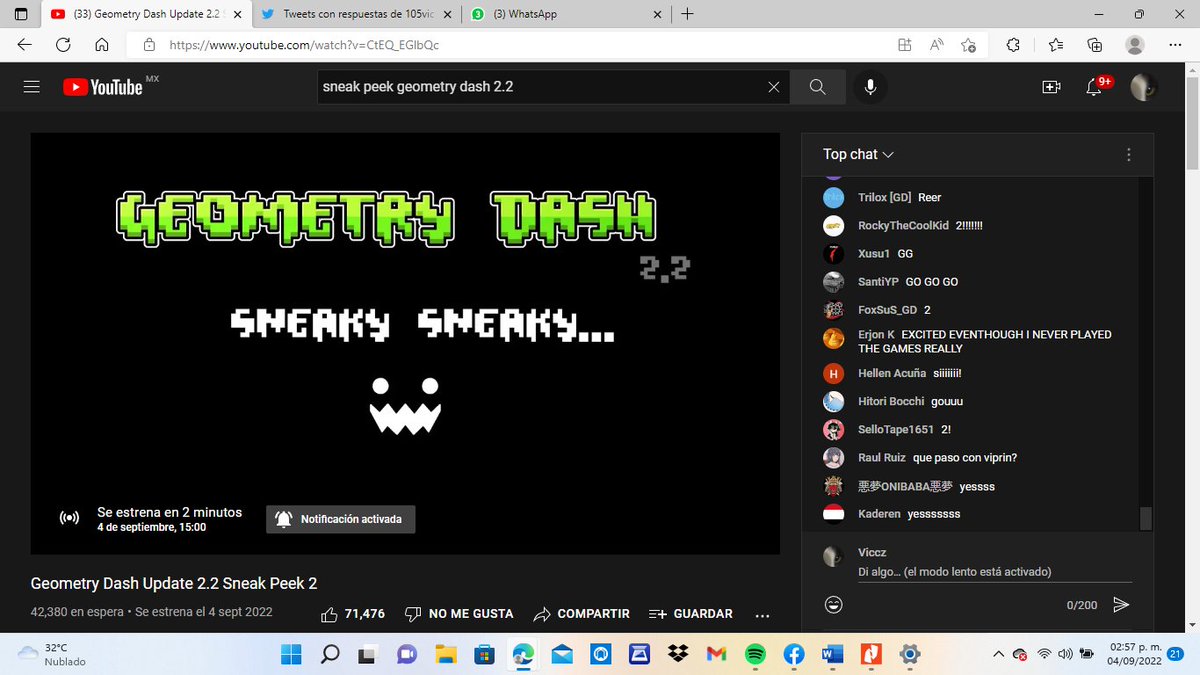Start voice search with the microphone

click(871, 87)
